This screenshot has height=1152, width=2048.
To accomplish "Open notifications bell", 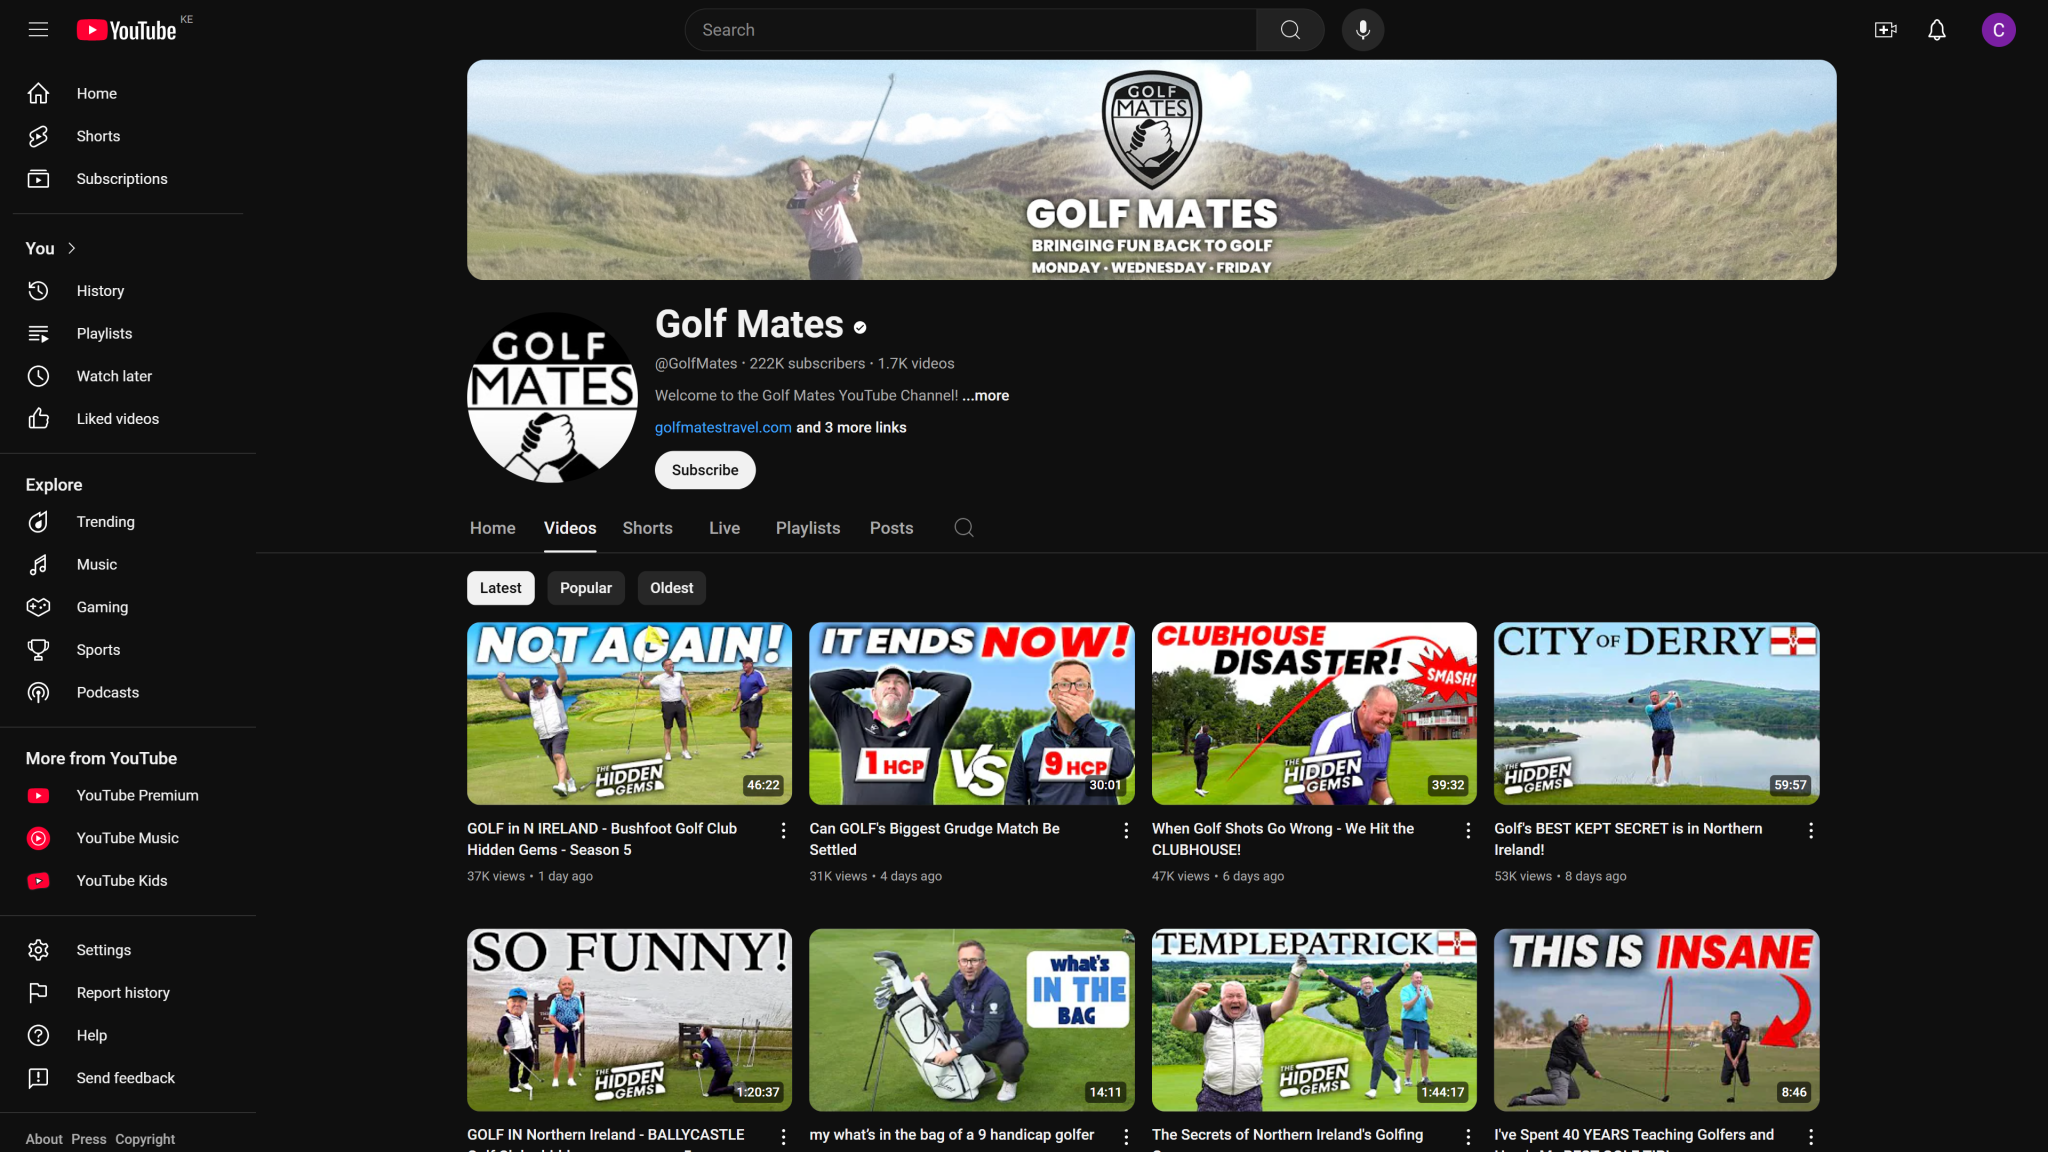I will pos(1936,29).
